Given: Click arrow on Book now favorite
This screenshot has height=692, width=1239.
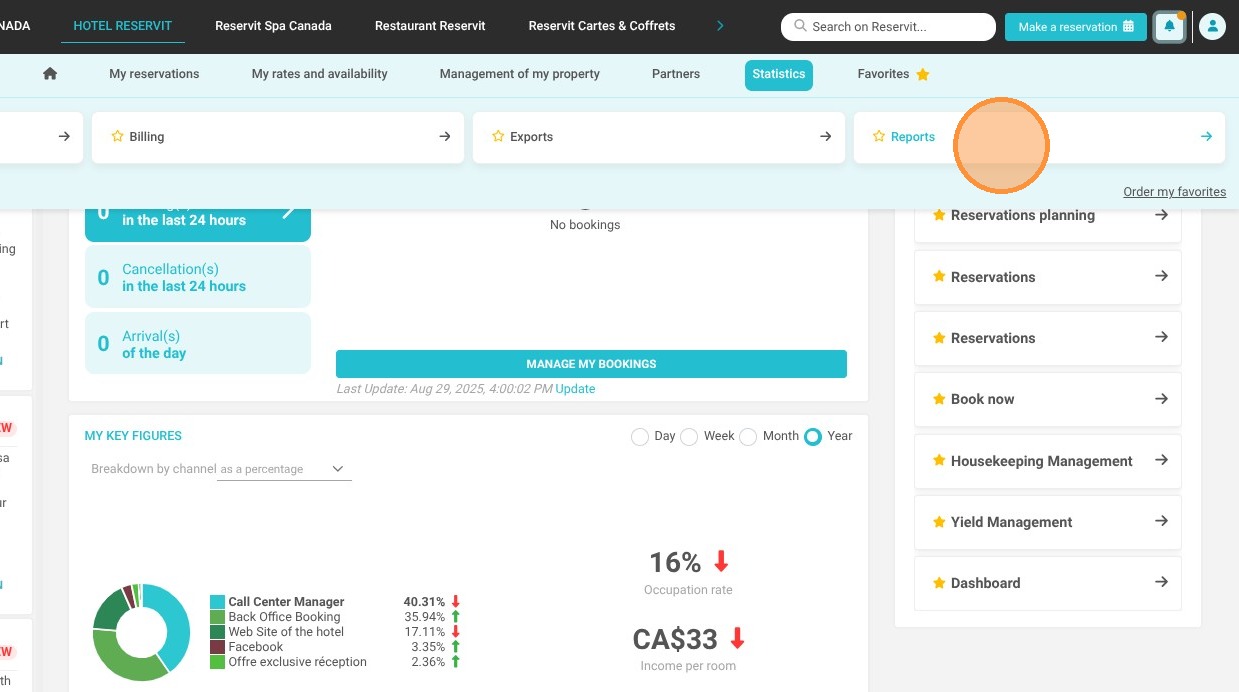Looking at the screenshot, I should (1161, 399).
